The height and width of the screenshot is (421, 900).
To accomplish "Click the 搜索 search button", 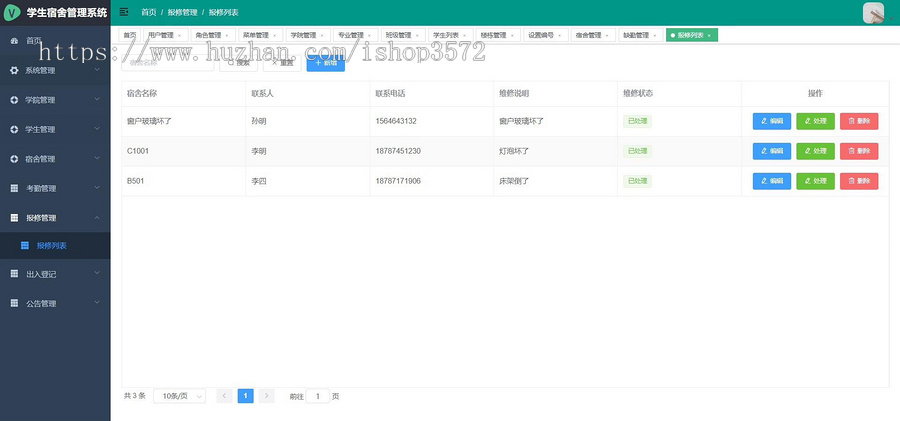I will (238, 63).
